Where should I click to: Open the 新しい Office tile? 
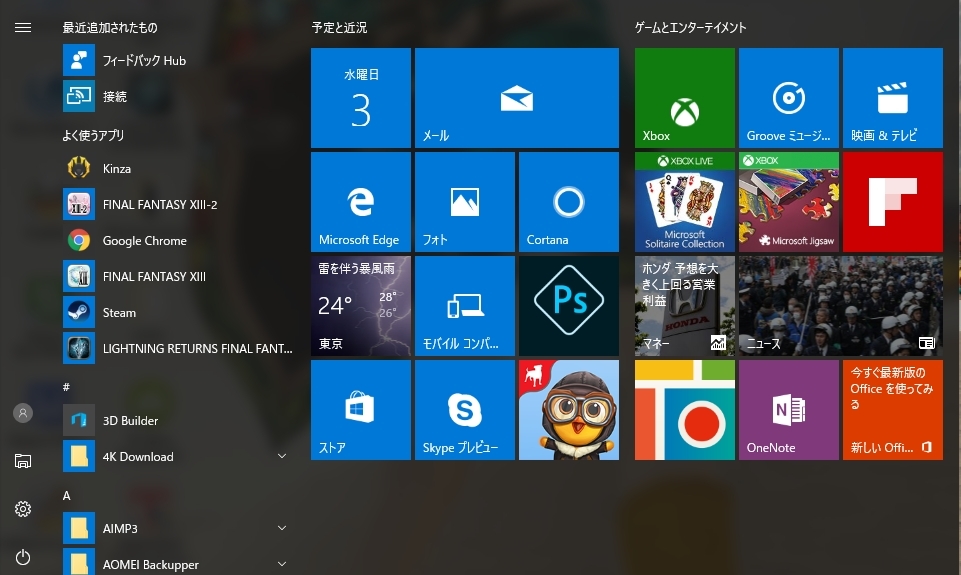892,409
